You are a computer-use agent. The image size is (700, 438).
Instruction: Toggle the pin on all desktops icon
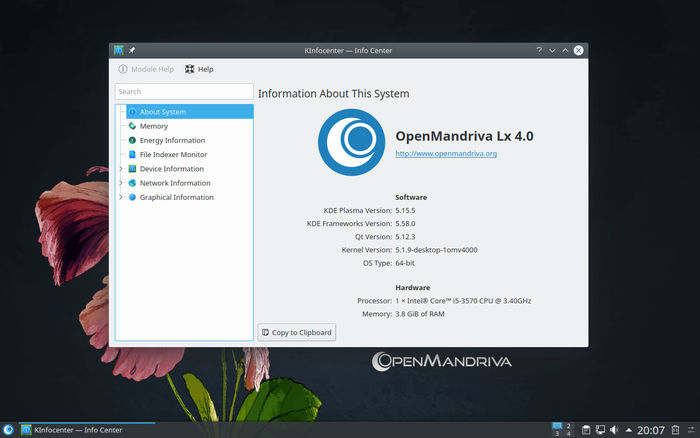click(132, 49)
